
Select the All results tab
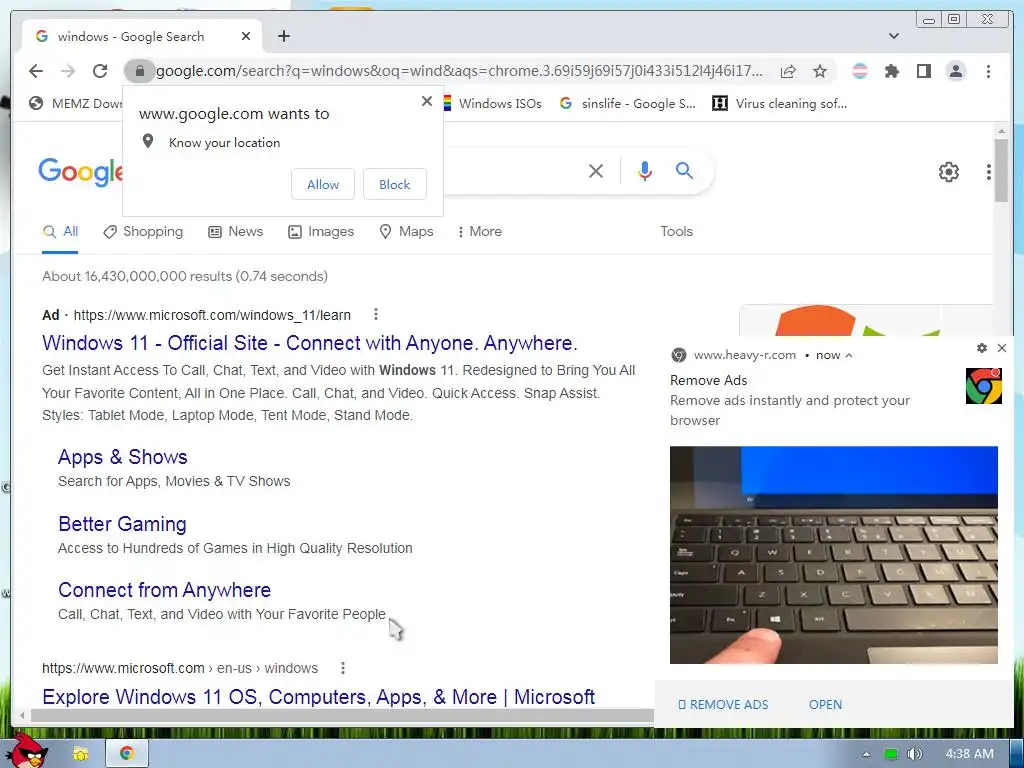[61, 232]
